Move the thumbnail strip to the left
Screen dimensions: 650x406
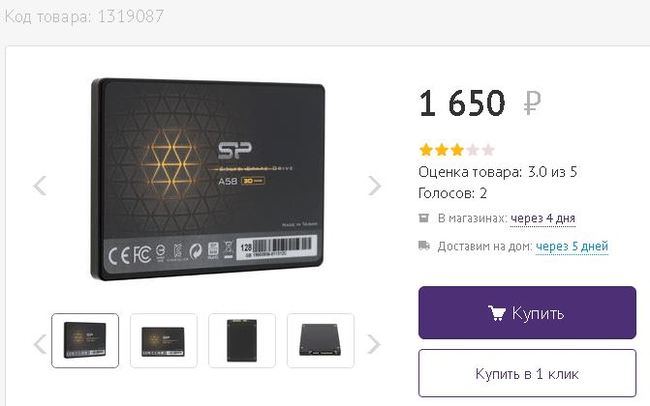40,344
